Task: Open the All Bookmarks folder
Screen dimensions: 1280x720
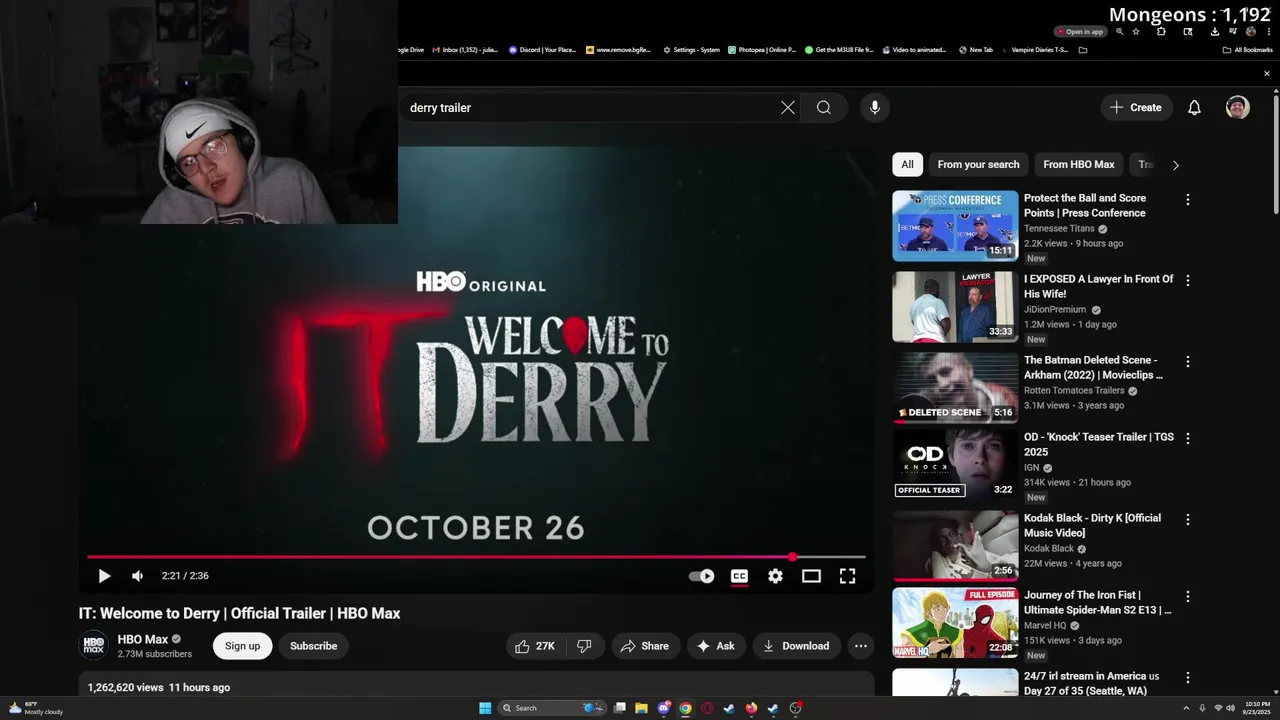Action: (x=1247, y=50)
